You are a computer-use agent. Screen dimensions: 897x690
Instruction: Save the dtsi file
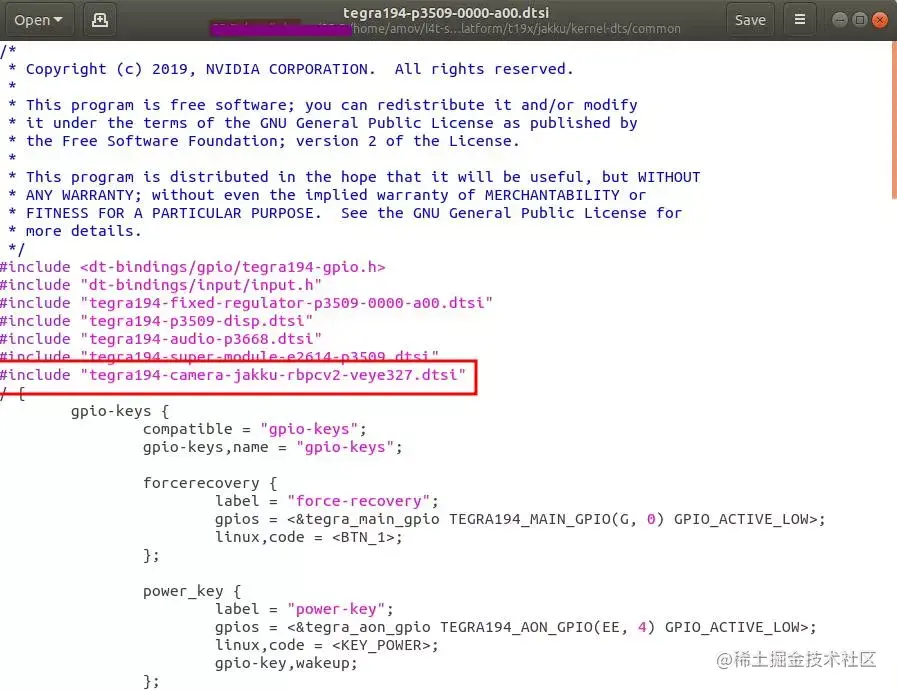click(x=750, y=20)
